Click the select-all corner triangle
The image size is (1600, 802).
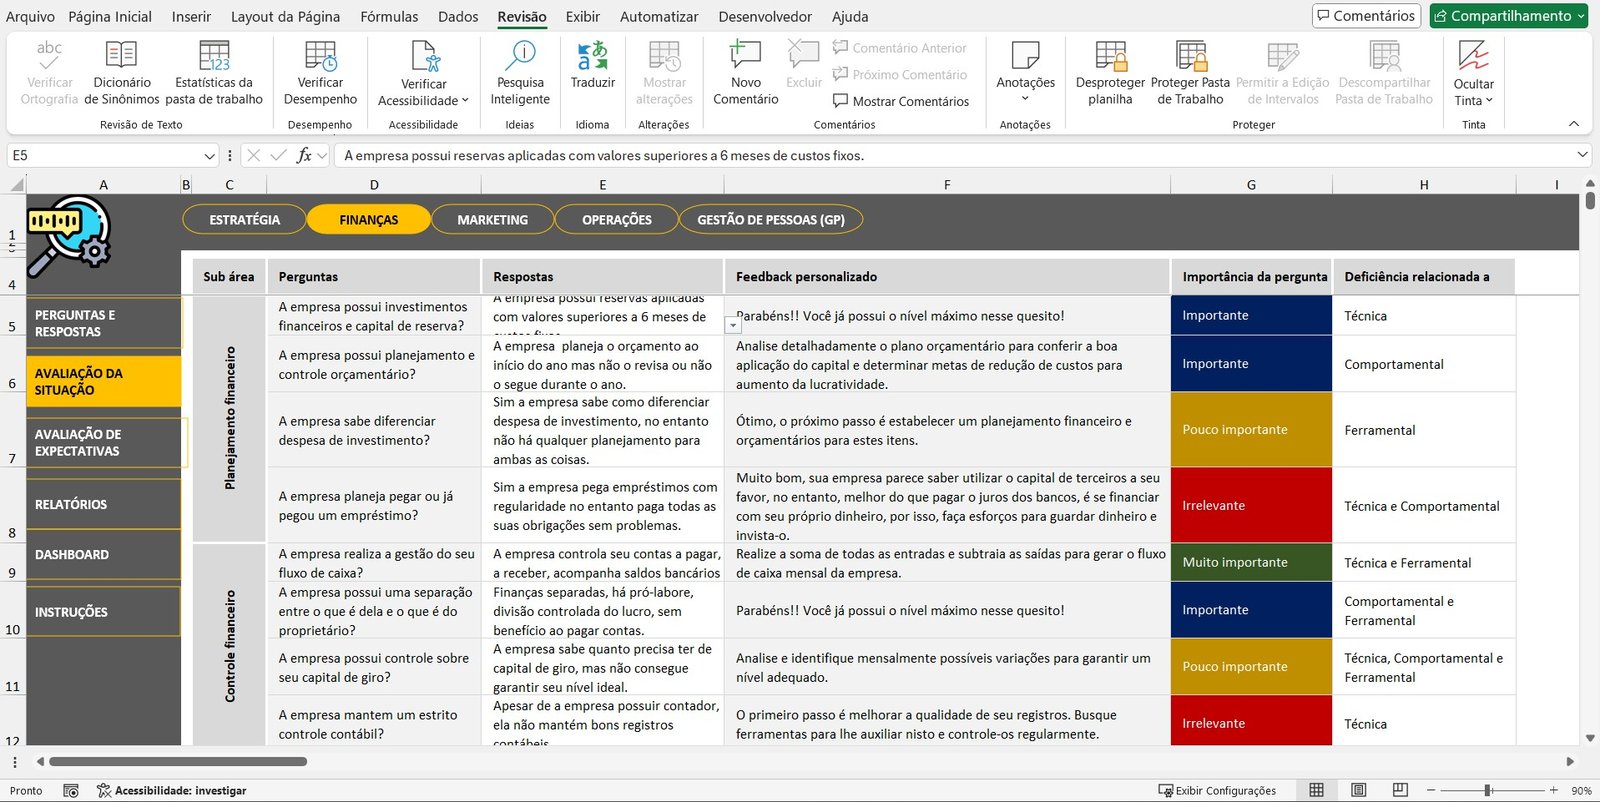tap(16, 185)
